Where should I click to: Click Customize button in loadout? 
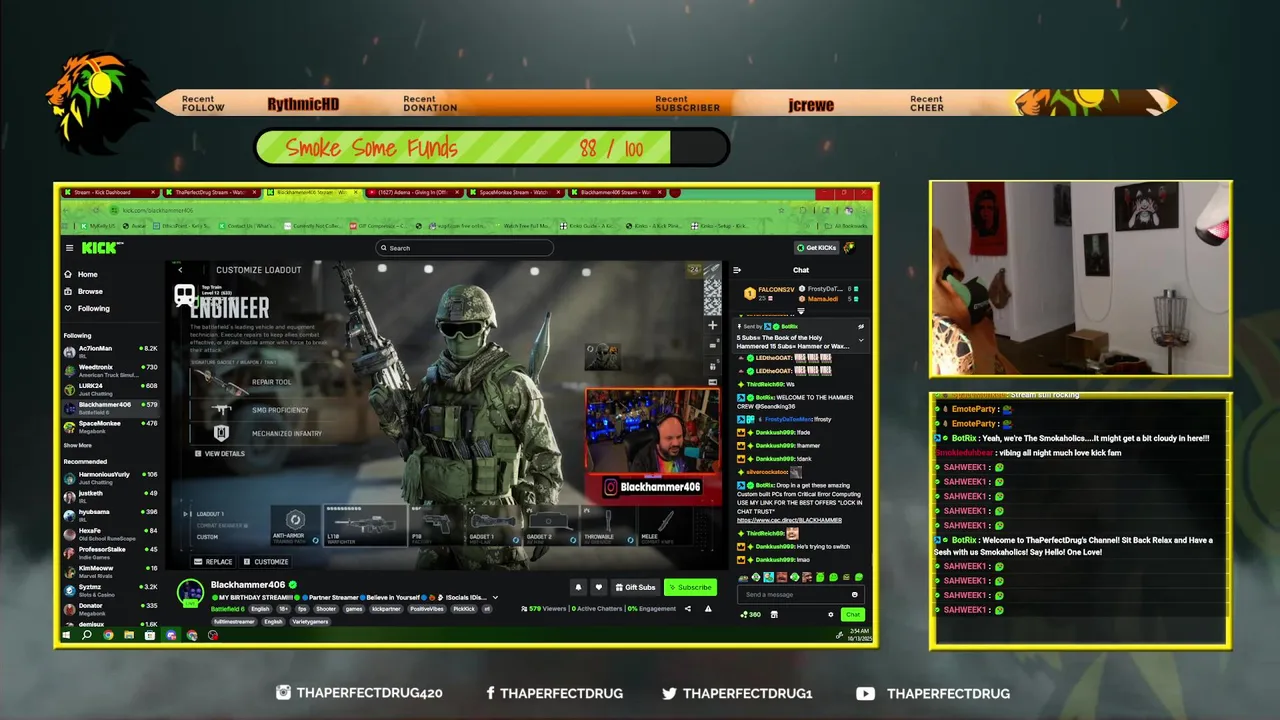click(x=266, y=562)
